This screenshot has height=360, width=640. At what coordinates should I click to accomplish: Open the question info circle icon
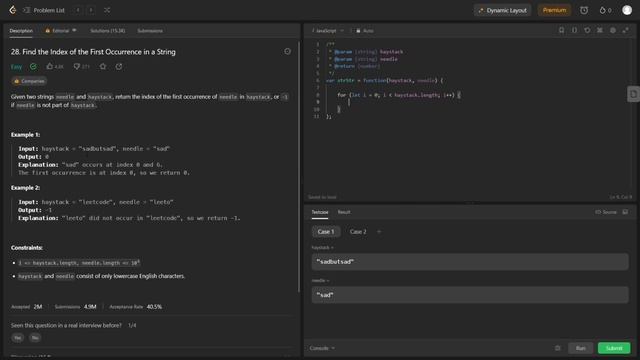tap(288, 51)
